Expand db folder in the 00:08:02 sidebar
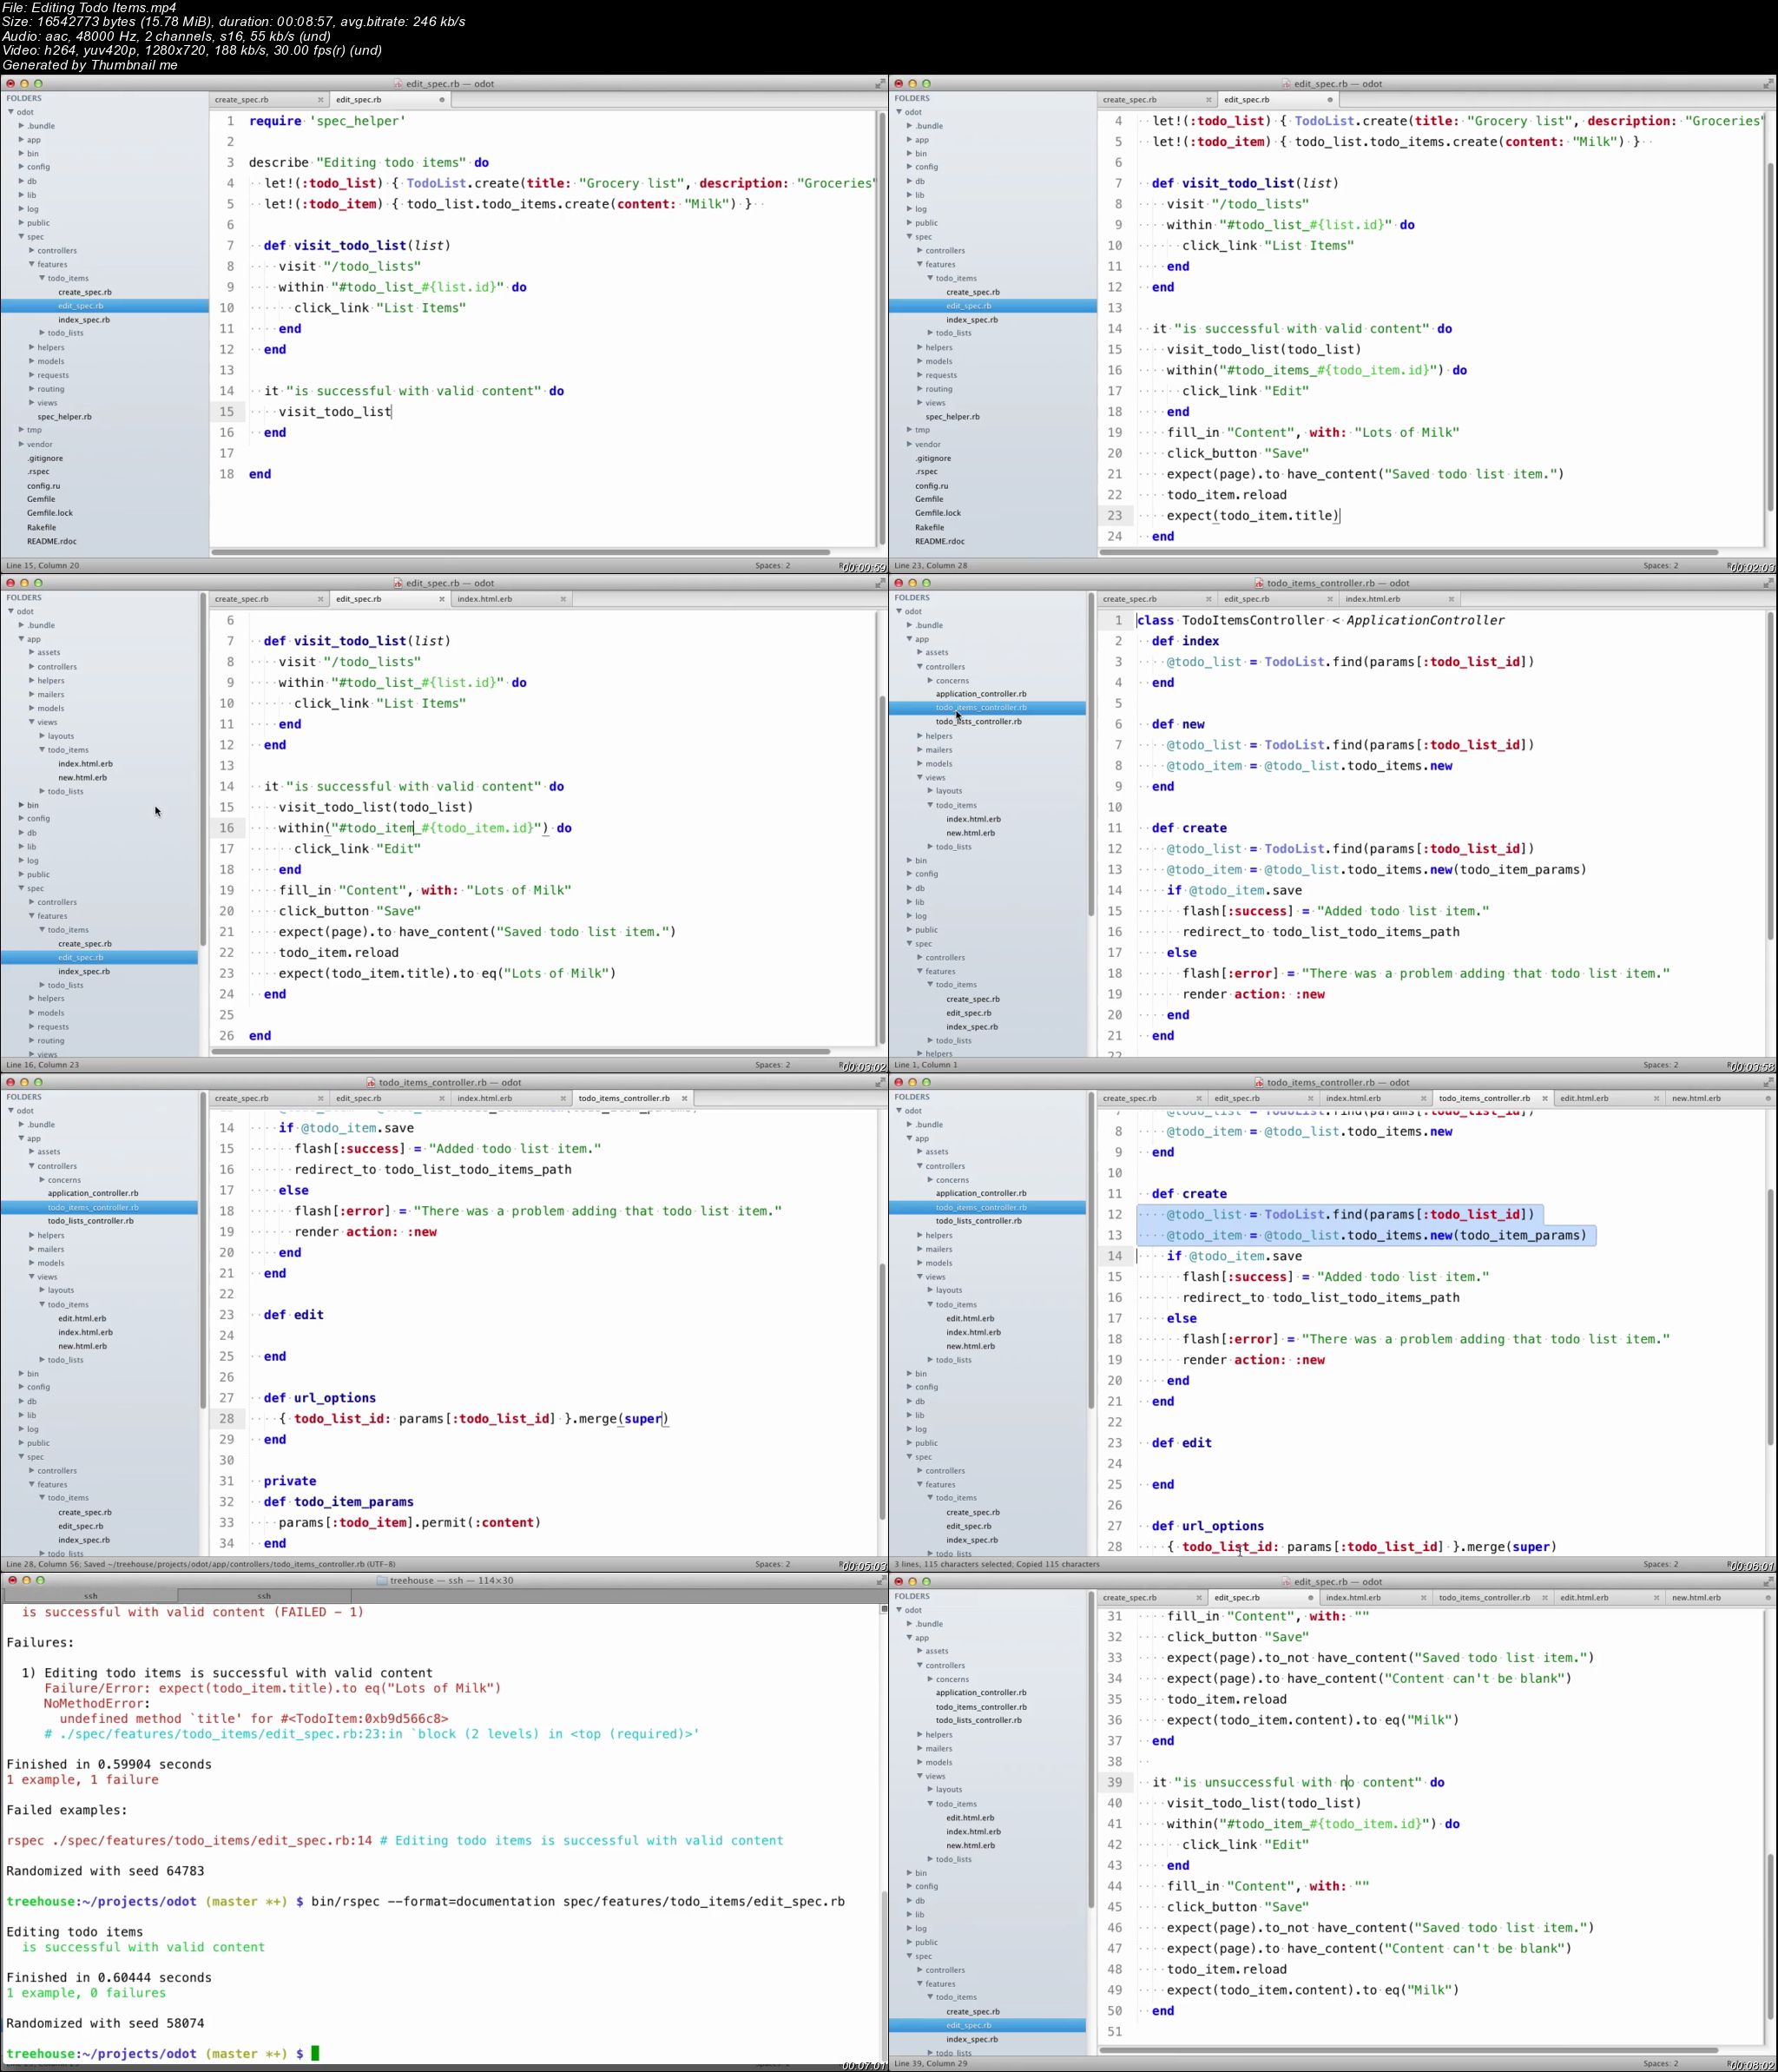The width and height of the screenshot is (1778, 2072). [x=910, y=1901]
